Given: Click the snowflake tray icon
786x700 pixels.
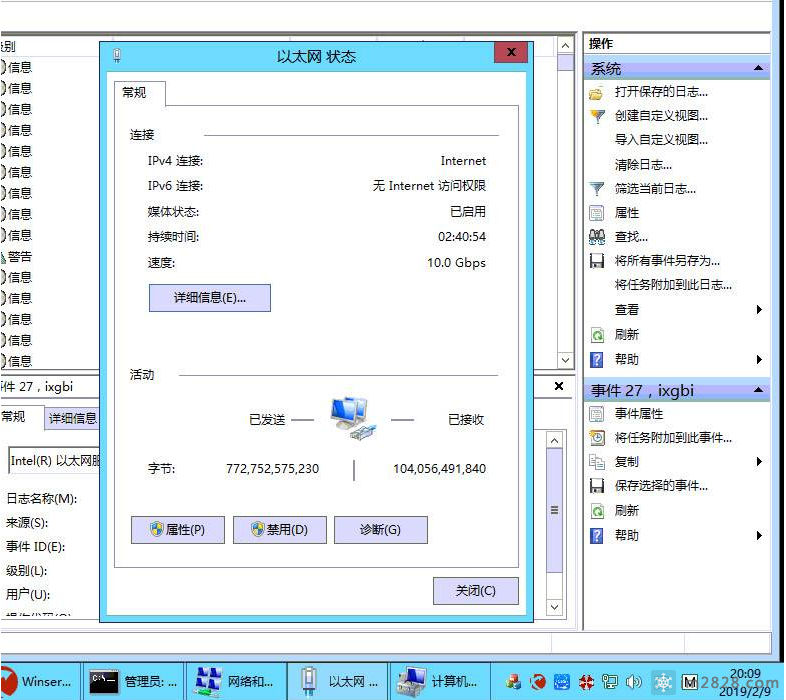Looking at the screenshot, I should coord(663,681).
